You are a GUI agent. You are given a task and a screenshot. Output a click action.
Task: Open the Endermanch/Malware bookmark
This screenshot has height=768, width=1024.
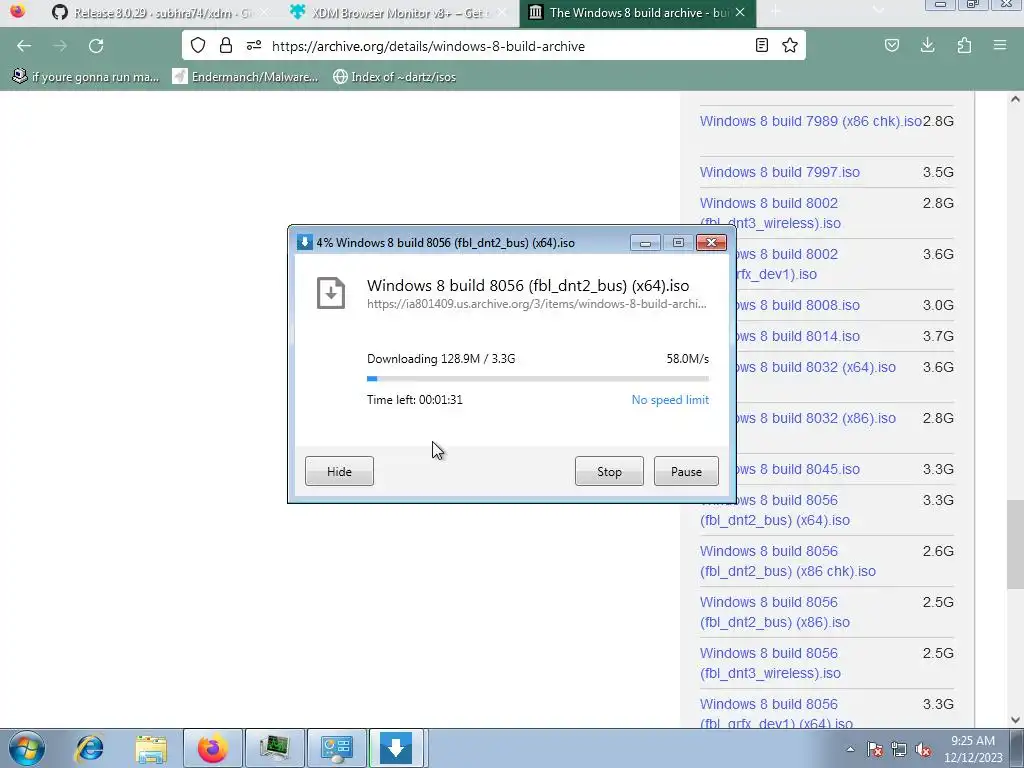click(246, 76)
